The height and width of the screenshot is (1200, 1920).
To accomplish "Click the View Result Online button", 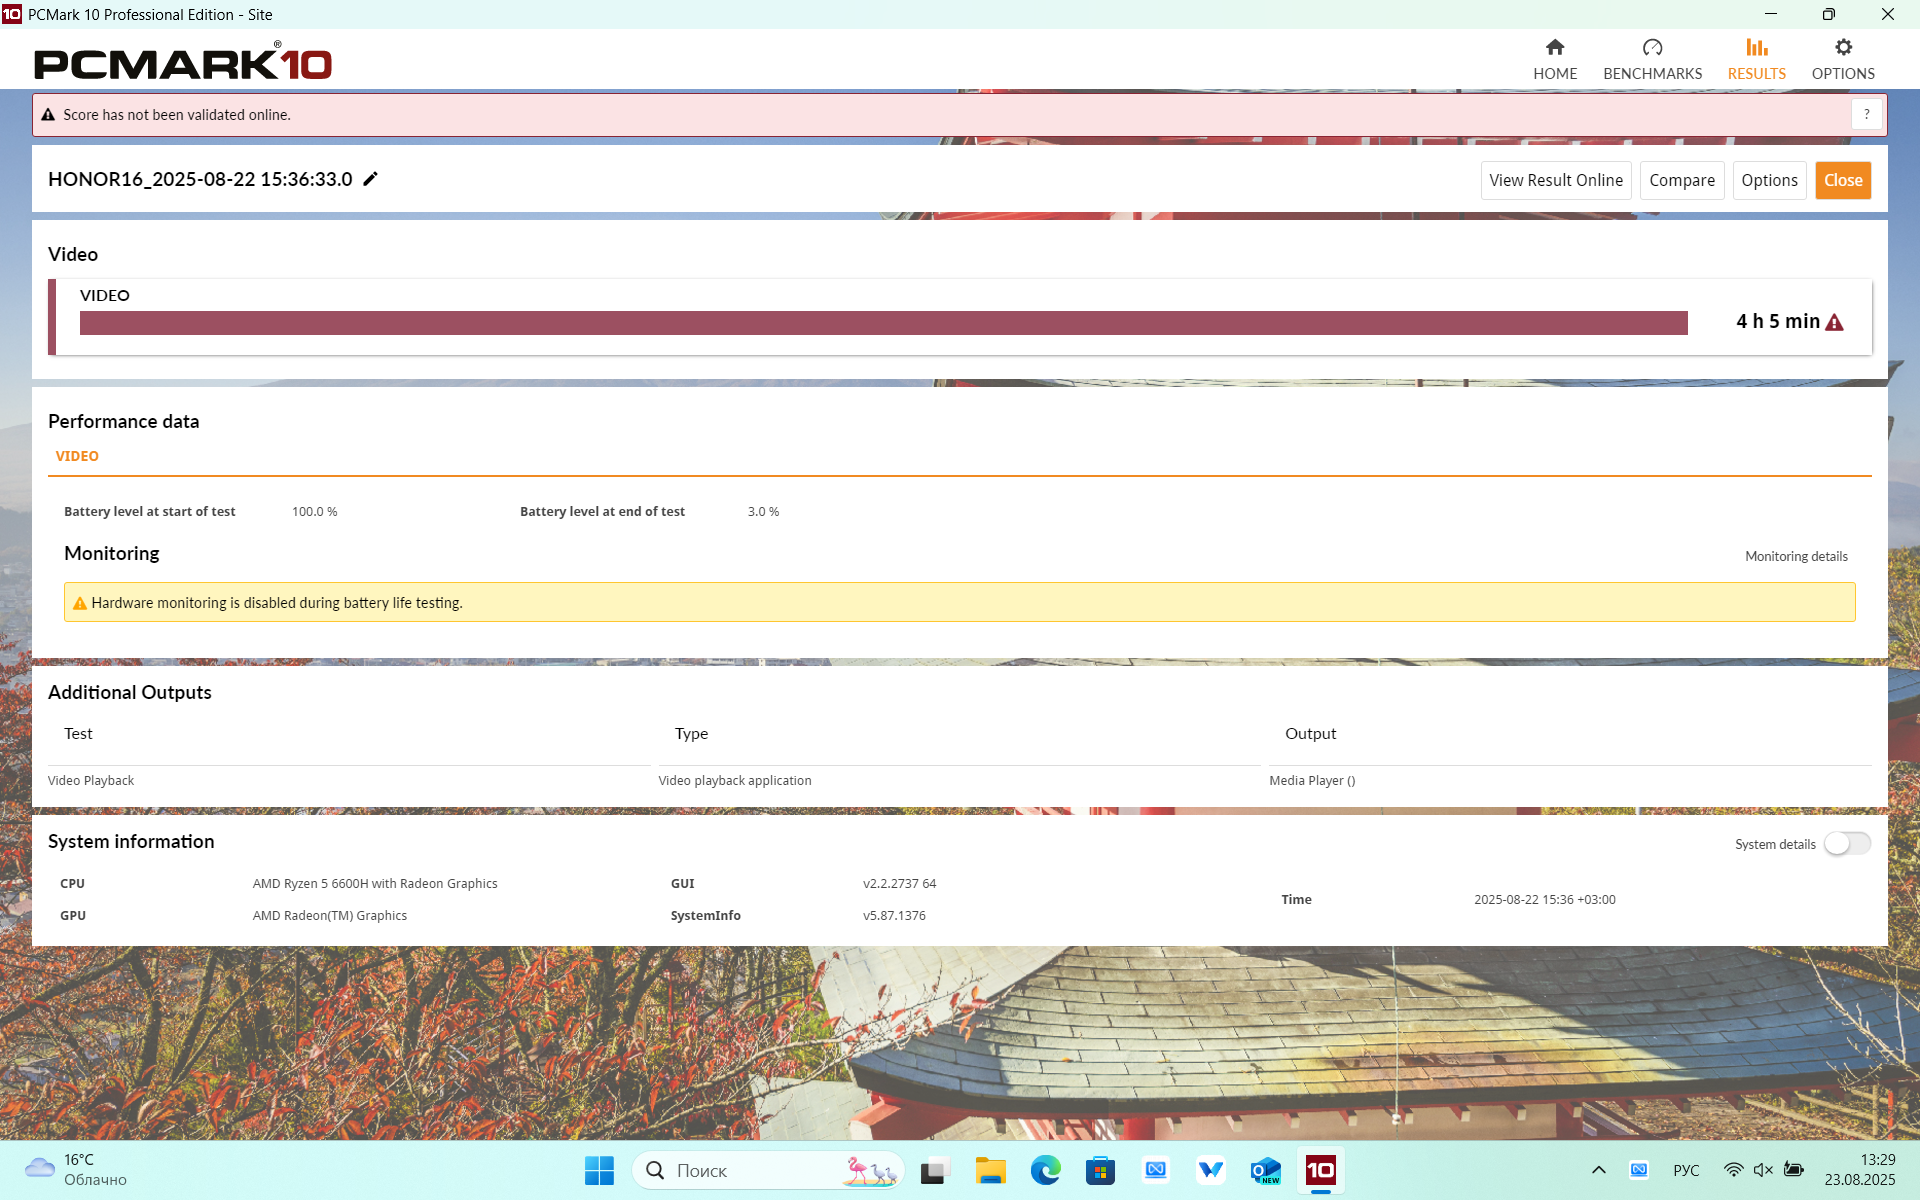I will coord(1555,180).
